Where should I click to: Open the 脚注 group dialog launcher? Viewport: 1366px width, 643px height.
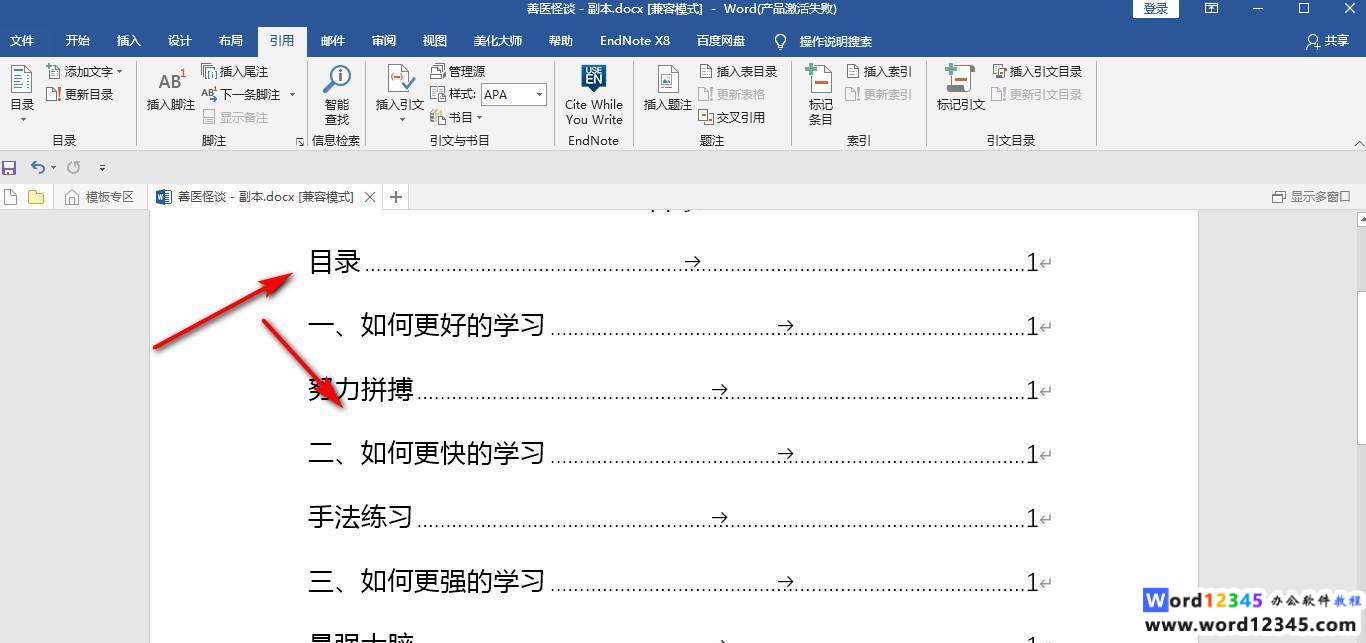pos(300,142)
